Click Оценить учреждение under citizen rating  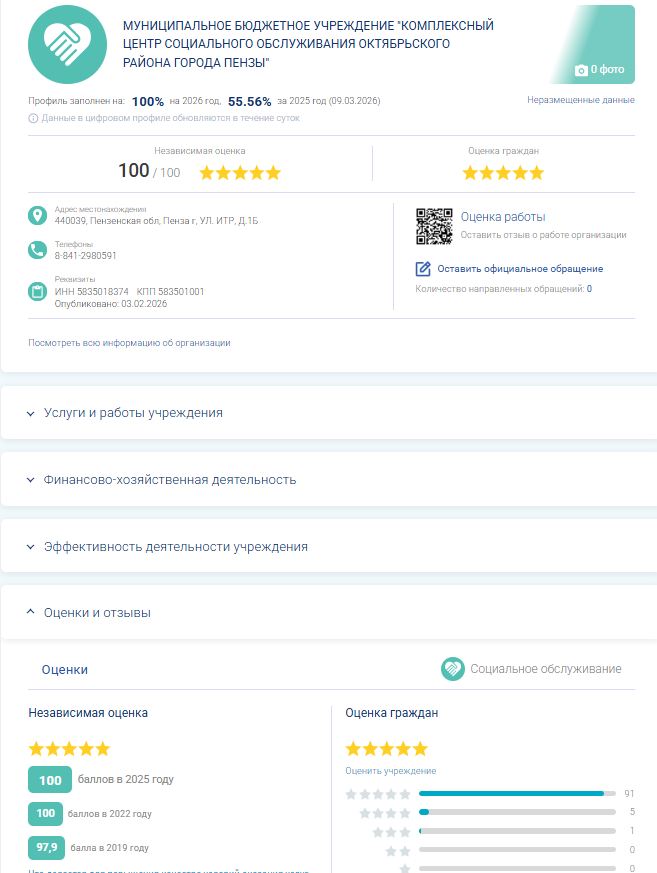coord(391,771)
